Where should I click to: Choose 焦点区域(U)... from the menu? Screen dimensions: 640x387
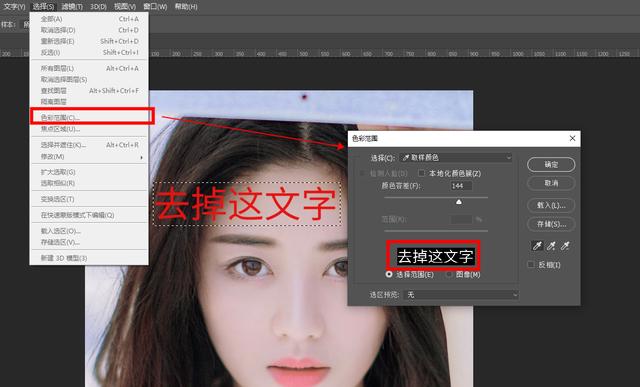pyautogui.click(x=89, y=129)
